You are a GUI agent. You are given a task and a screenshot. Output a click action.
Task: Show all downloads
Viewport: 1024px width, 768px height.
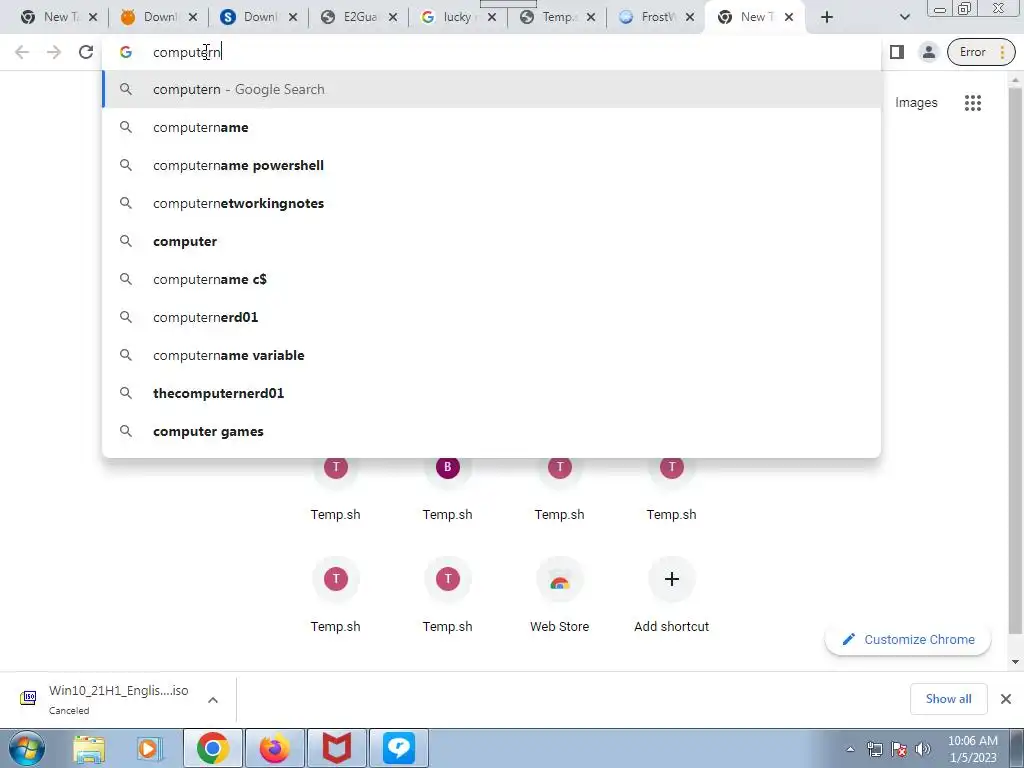tap(948, 699)
